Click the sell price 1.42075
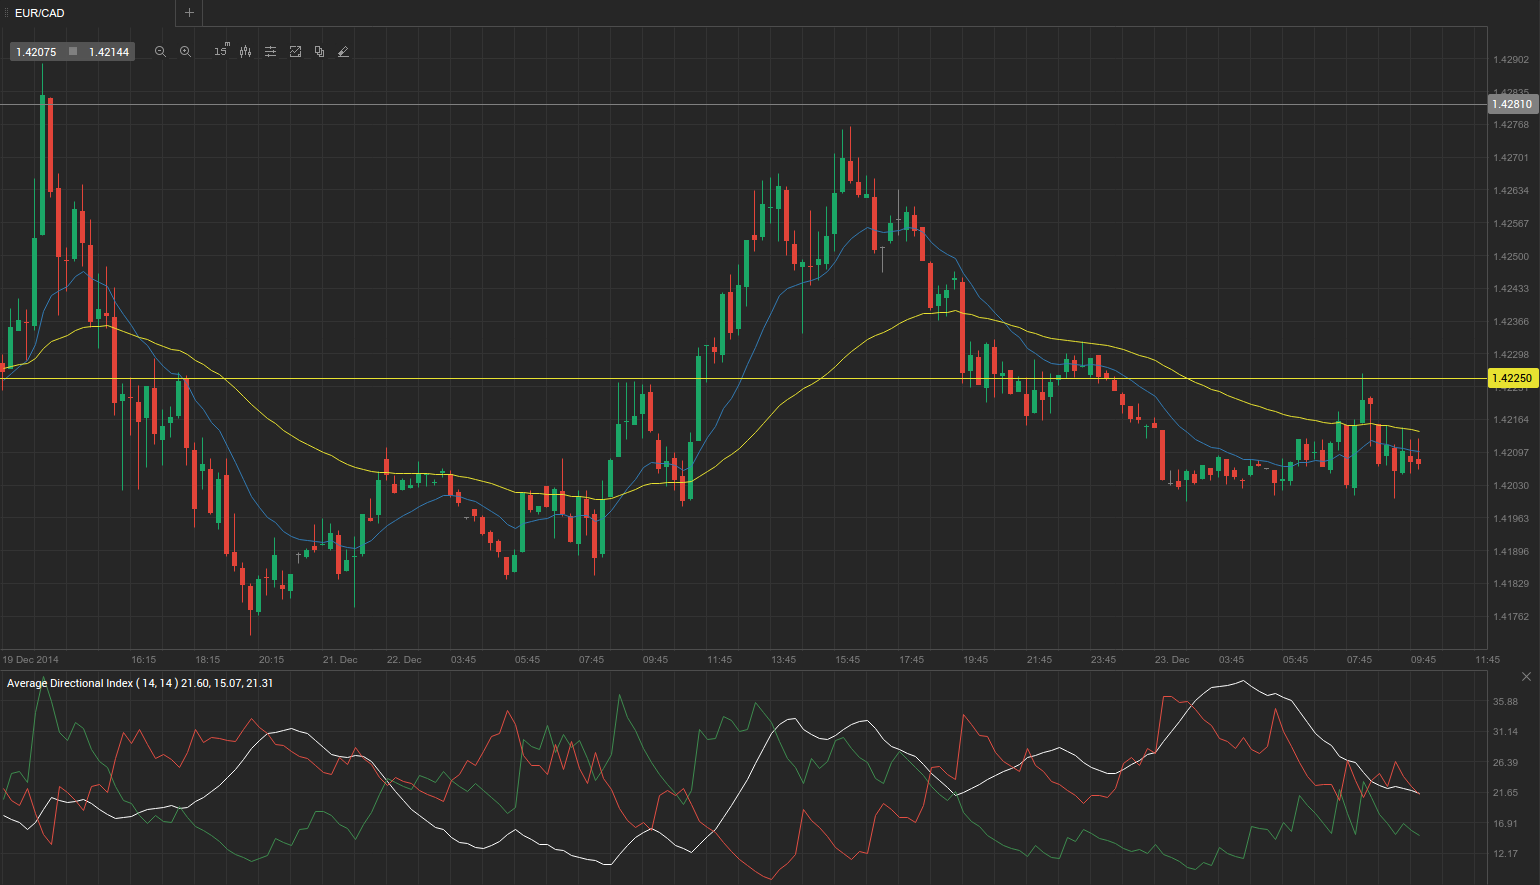Image resolution: width=1540 pixels, height=885 pixels. pyautogui.click(x=36, y=52)
